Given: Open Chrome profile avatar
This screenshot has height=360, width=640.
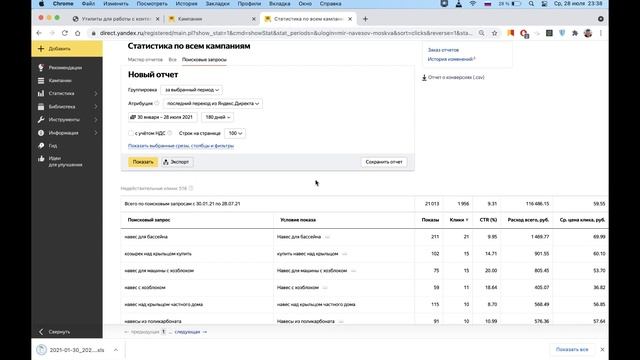Looking at the screenshot, I should tap(588, 33).
